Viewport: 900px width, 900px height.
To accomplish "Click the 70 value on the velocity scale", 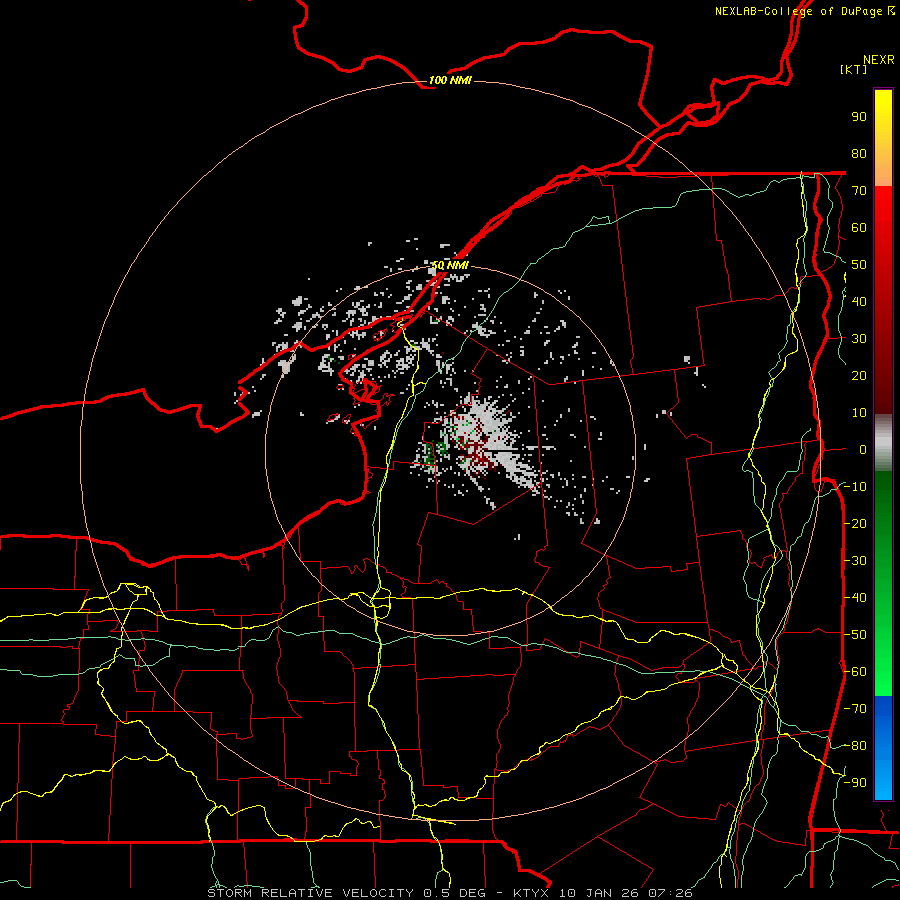I will [859, 191].
